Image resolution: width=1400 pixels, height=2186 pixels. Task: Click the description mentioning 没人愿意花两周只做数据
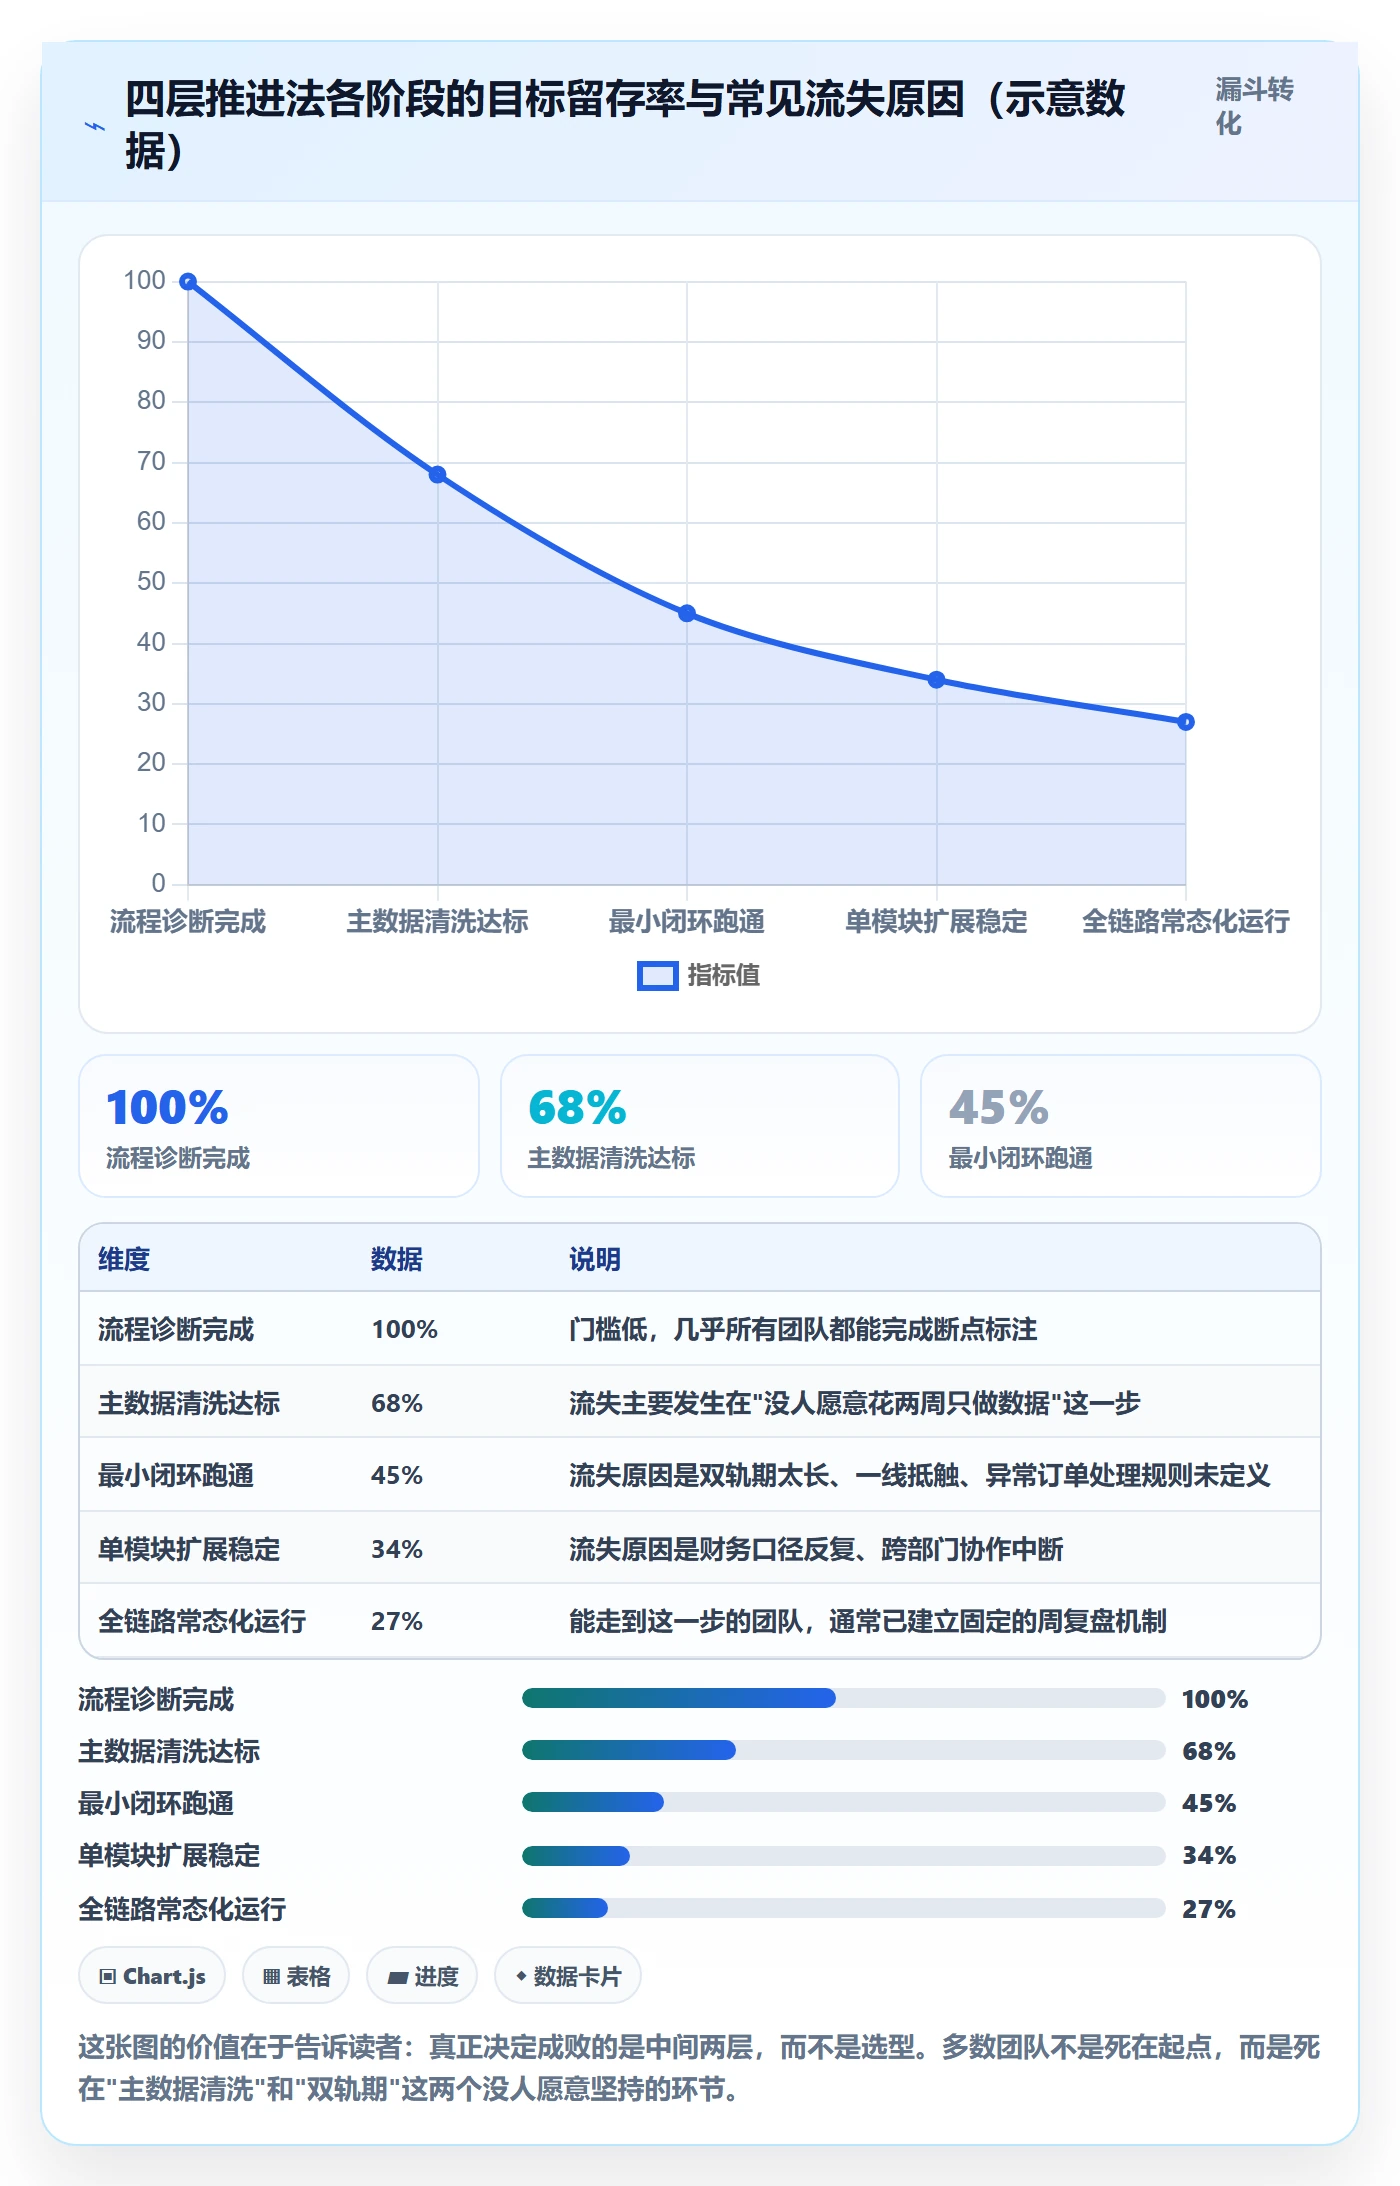click(855, 1403)
